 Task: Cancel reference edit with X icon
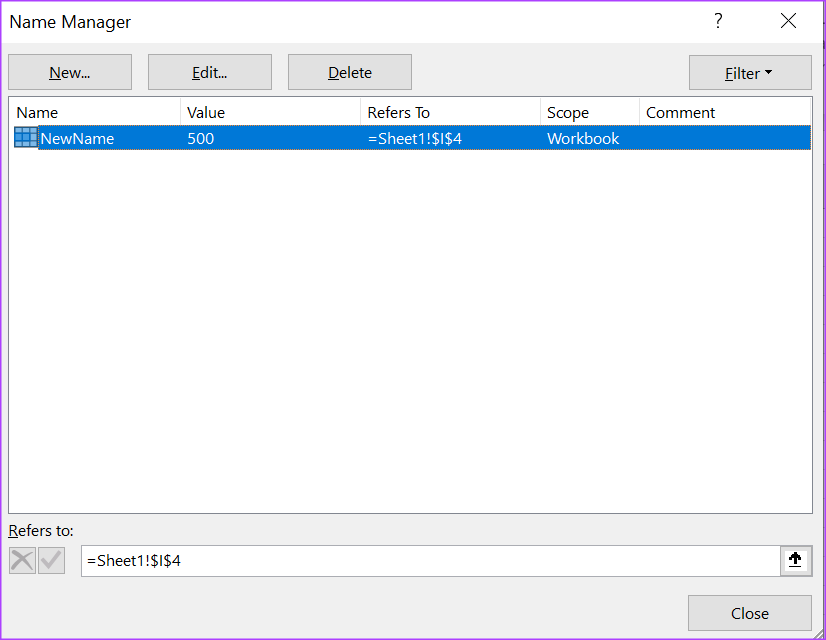22,560
